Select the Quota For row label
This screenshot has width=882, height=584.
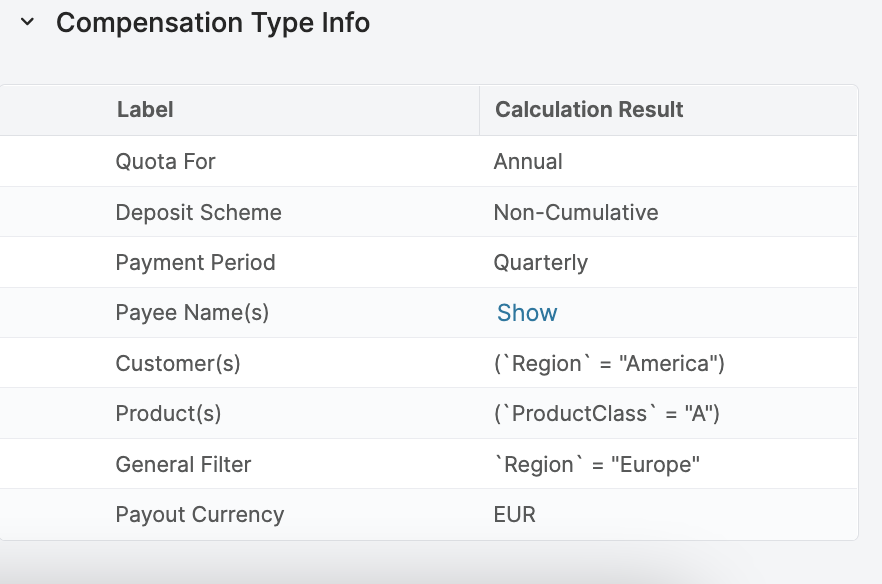click(x=165, y=162)
